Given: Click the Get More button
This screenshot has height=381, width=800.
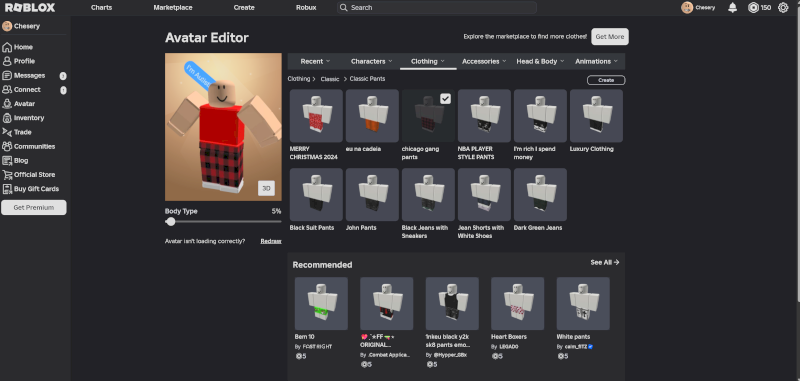Looking at the screenshot, I should click(610, 37).
